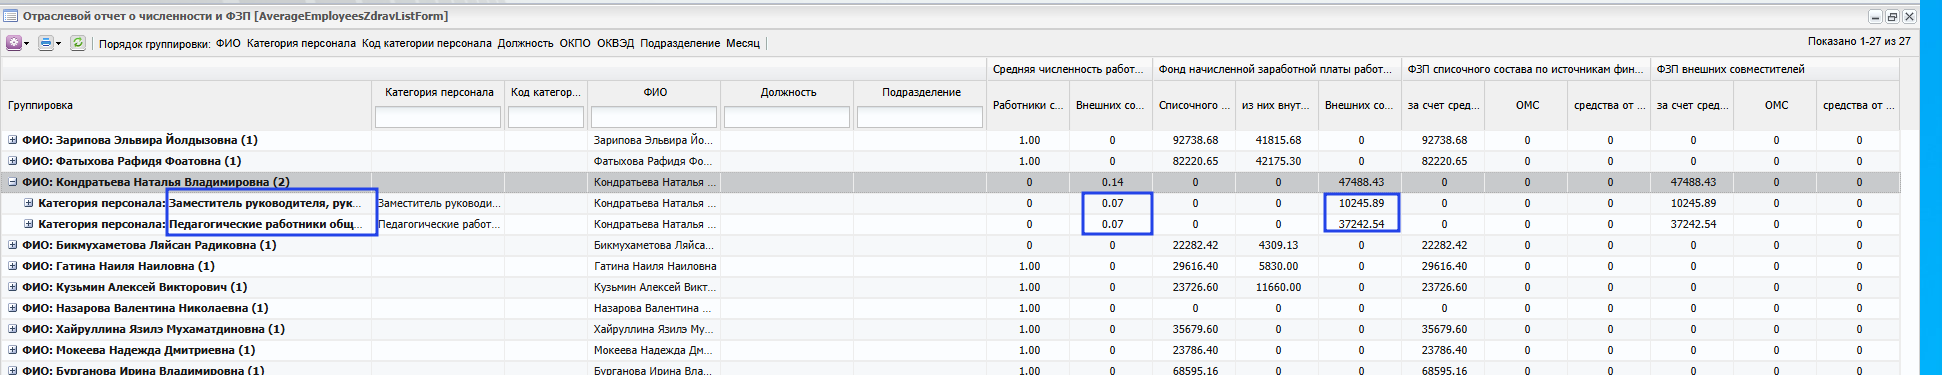Image resolution: width=1942 pixels, height=375 pixels.
Task: Collapse row Кондратьева Наталья Владимировна
Action: 13,182
